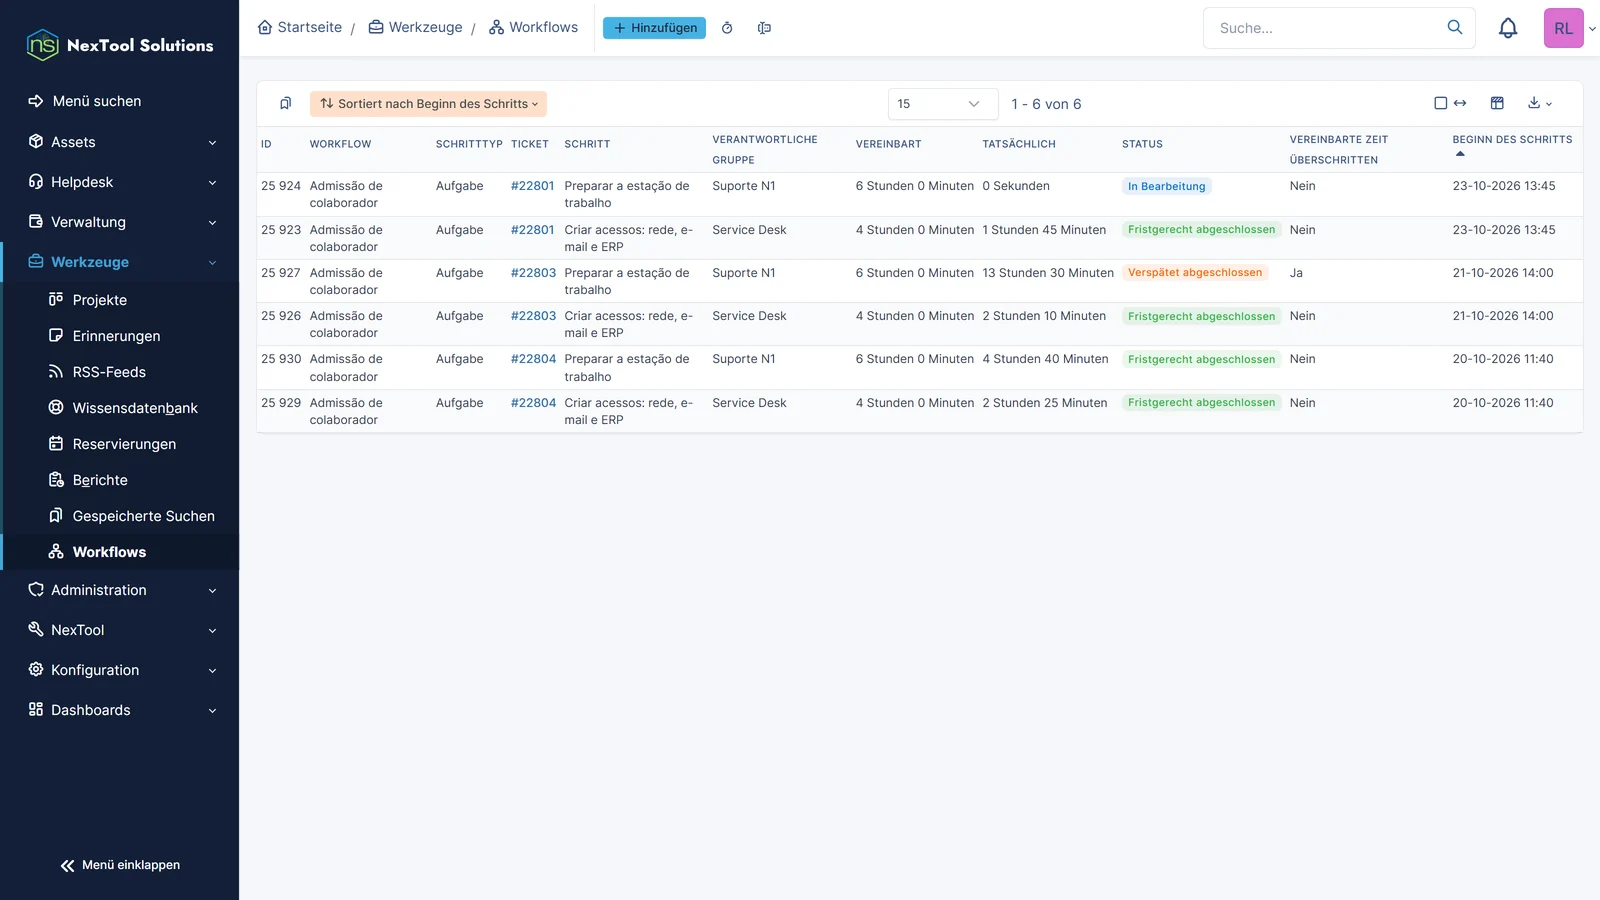Open ticket #22801 in row 25 924

pyautogui.click(x=532, y=186)
